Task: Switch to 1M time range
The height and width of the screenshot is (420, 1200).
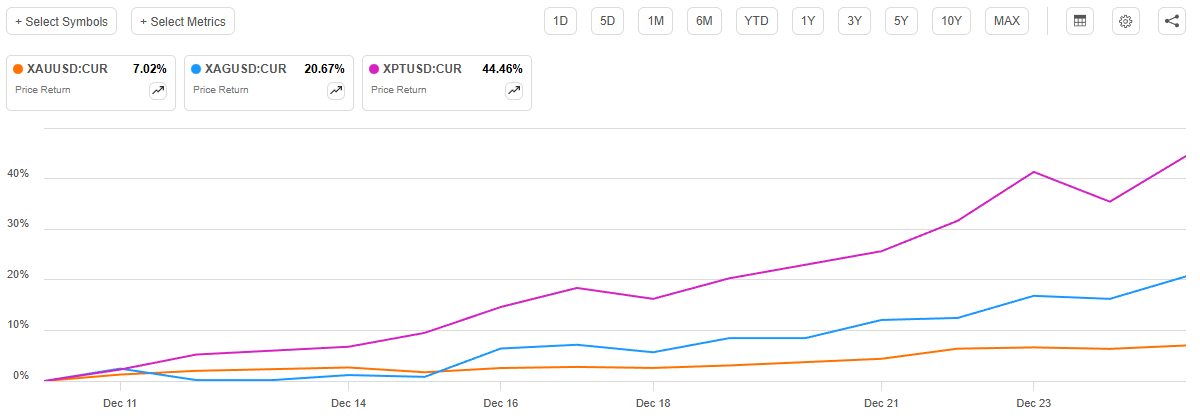Action: (655, 21)
